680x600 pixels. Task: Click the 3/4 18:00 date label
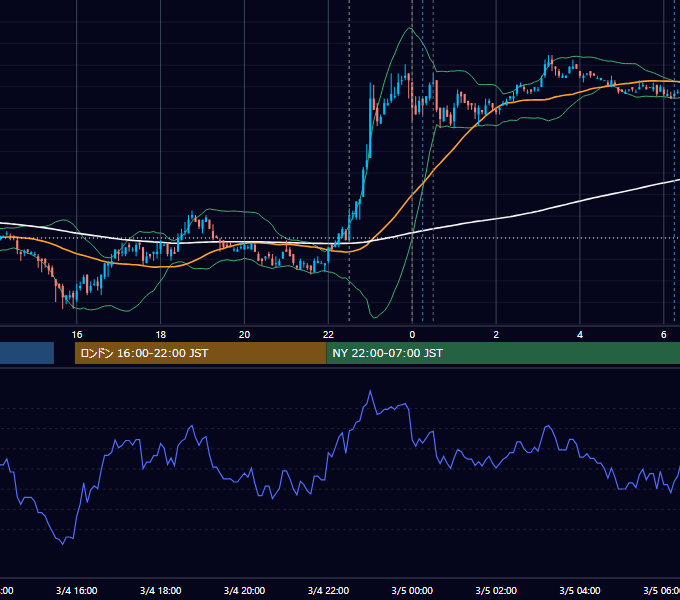[160, 590]
